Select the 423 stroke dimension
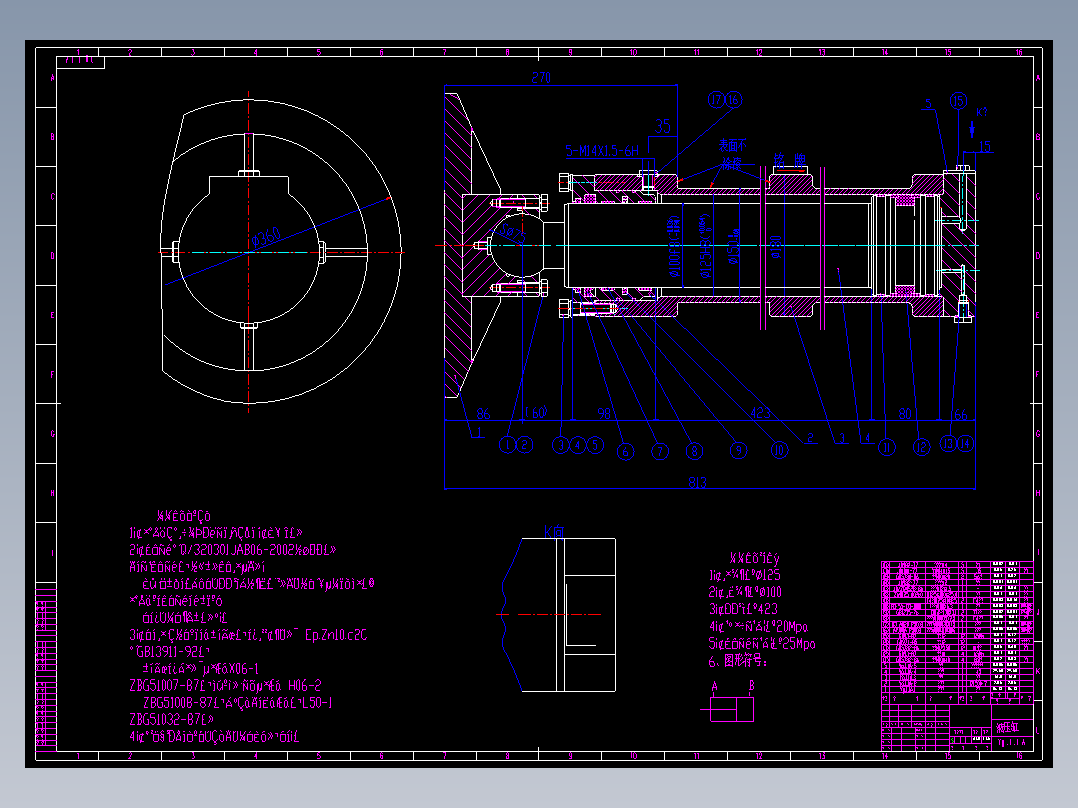The image size is (1078, 808). click(760, 413)
